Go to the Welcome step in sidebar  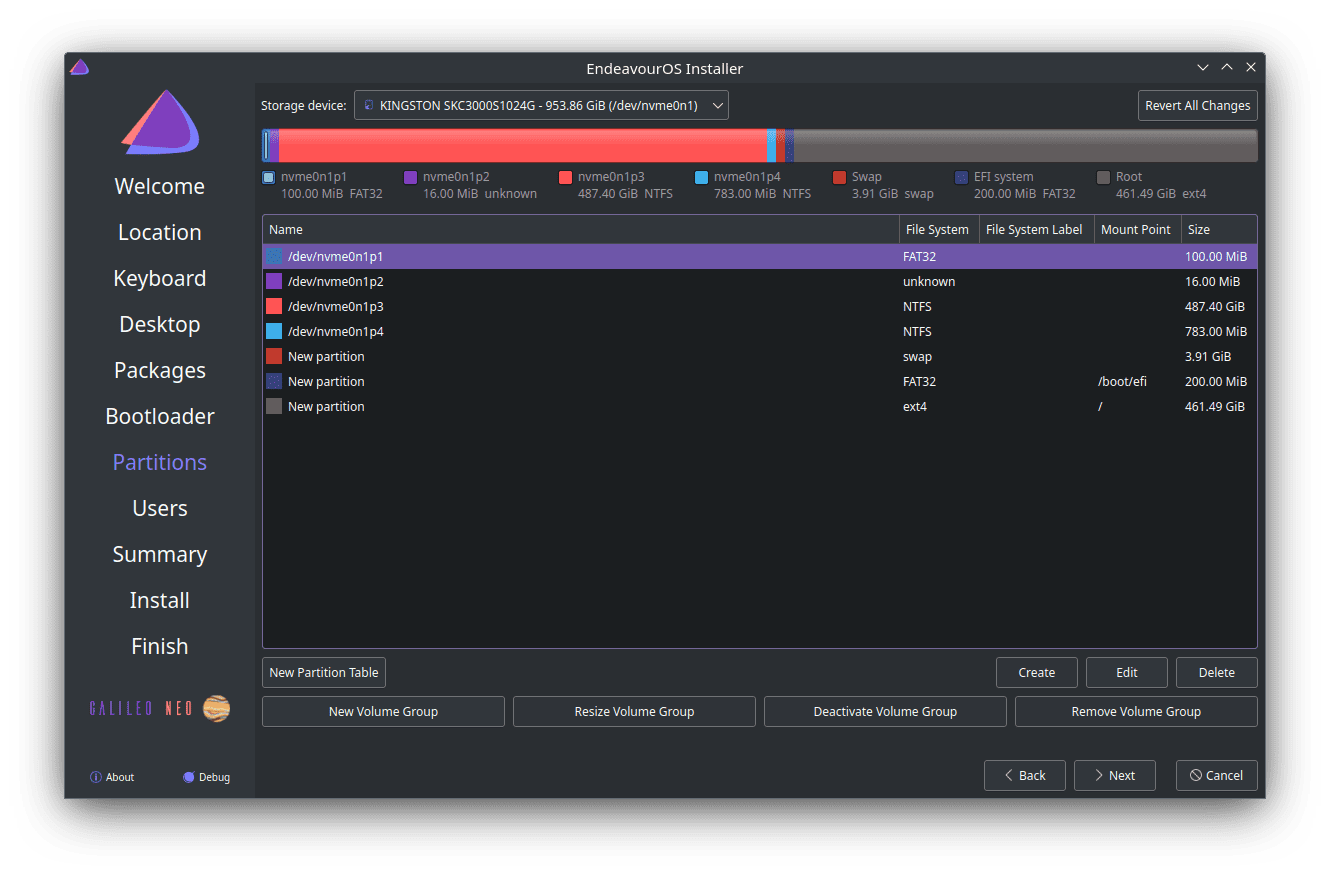[x=160, y=186]
